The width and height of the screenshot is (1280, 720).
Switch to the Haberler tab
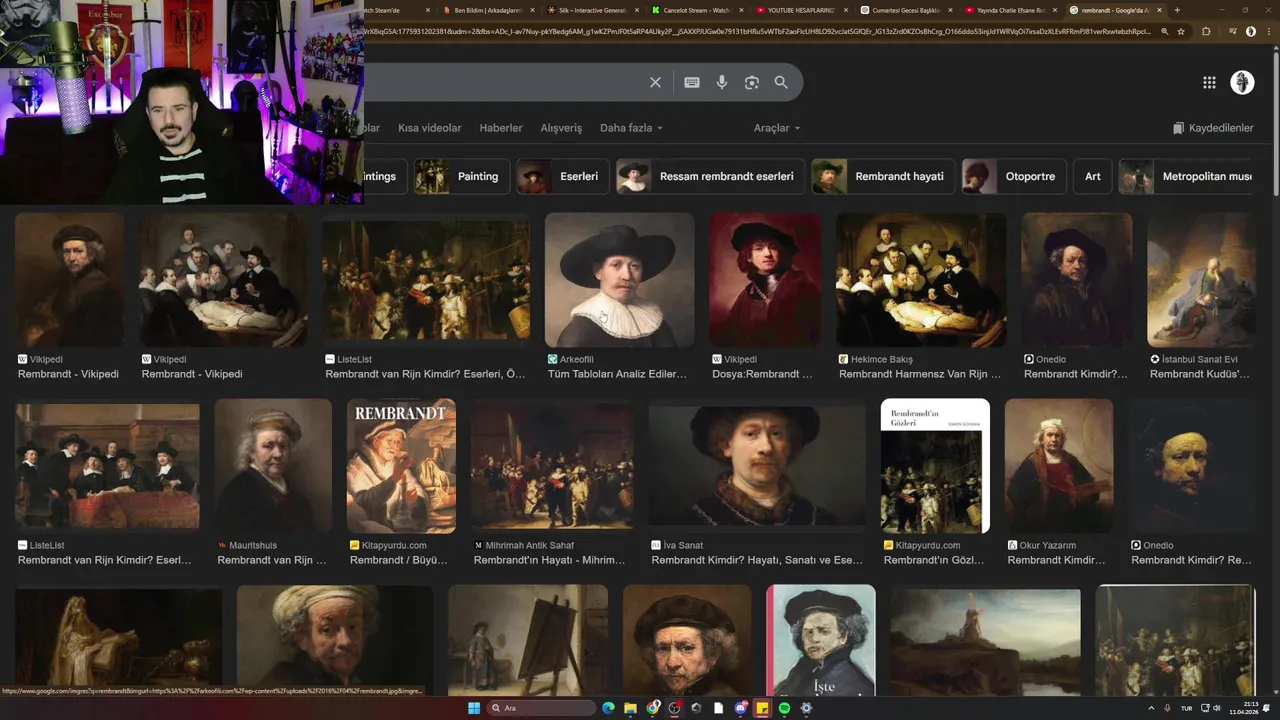point(501,128)
